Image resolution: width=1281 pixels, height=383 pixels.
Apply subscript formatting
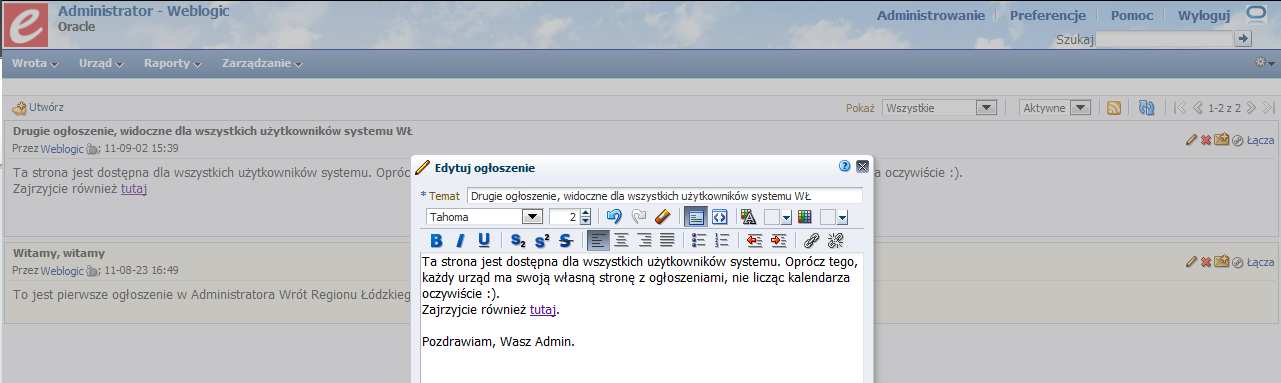(517, 240)
